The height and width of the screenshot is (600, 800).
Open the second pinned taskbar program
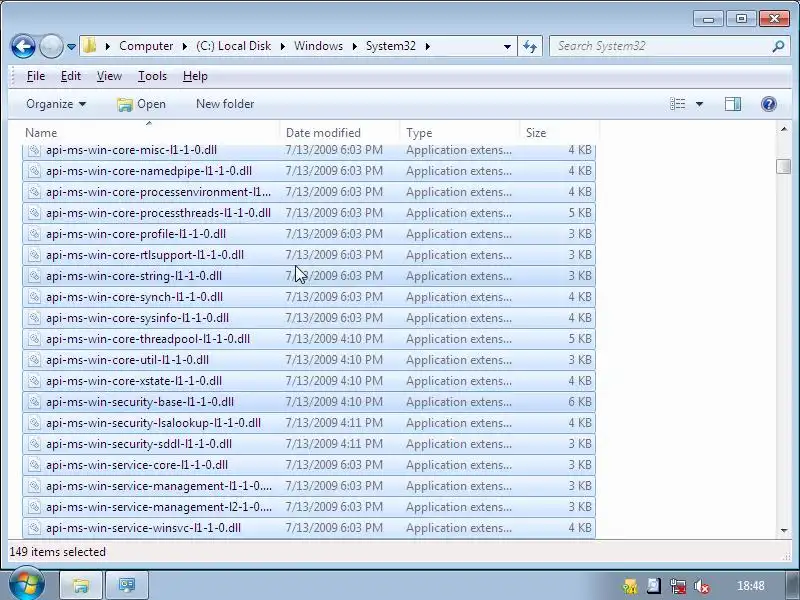coord(127,585)
